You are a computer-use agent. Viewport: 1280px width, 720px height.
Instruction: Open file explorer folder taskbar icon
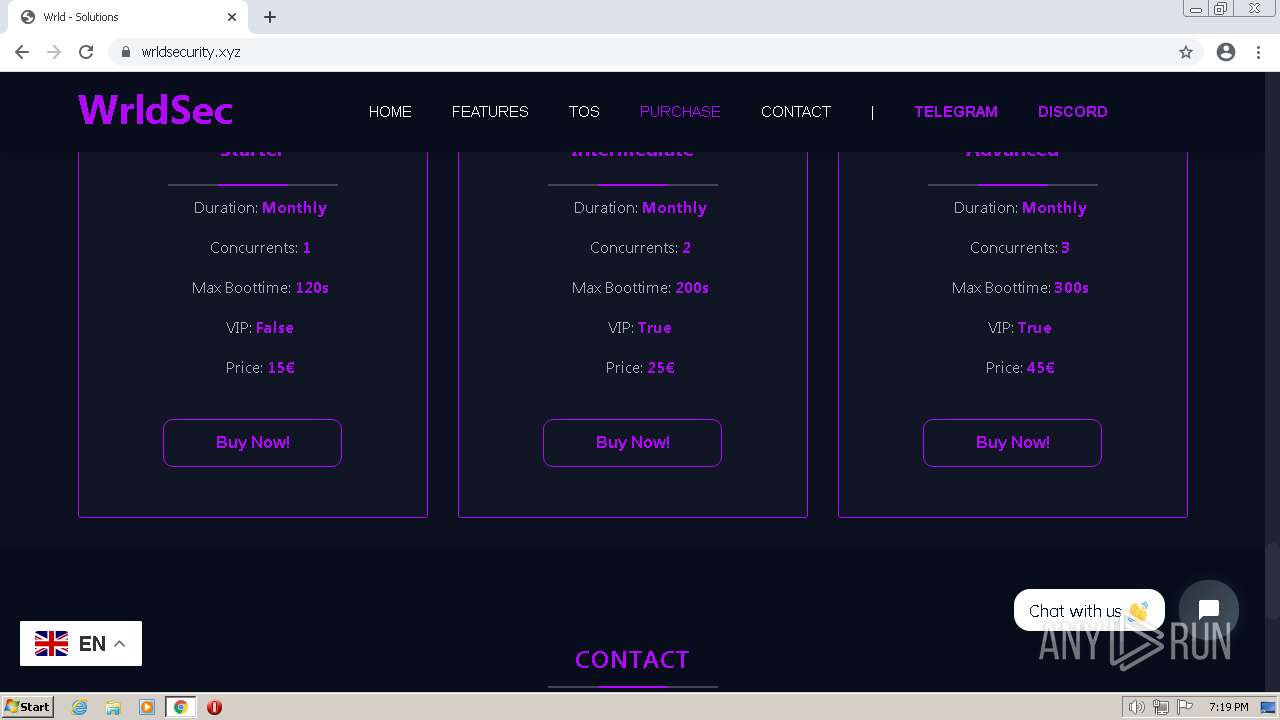pos(113,707)
